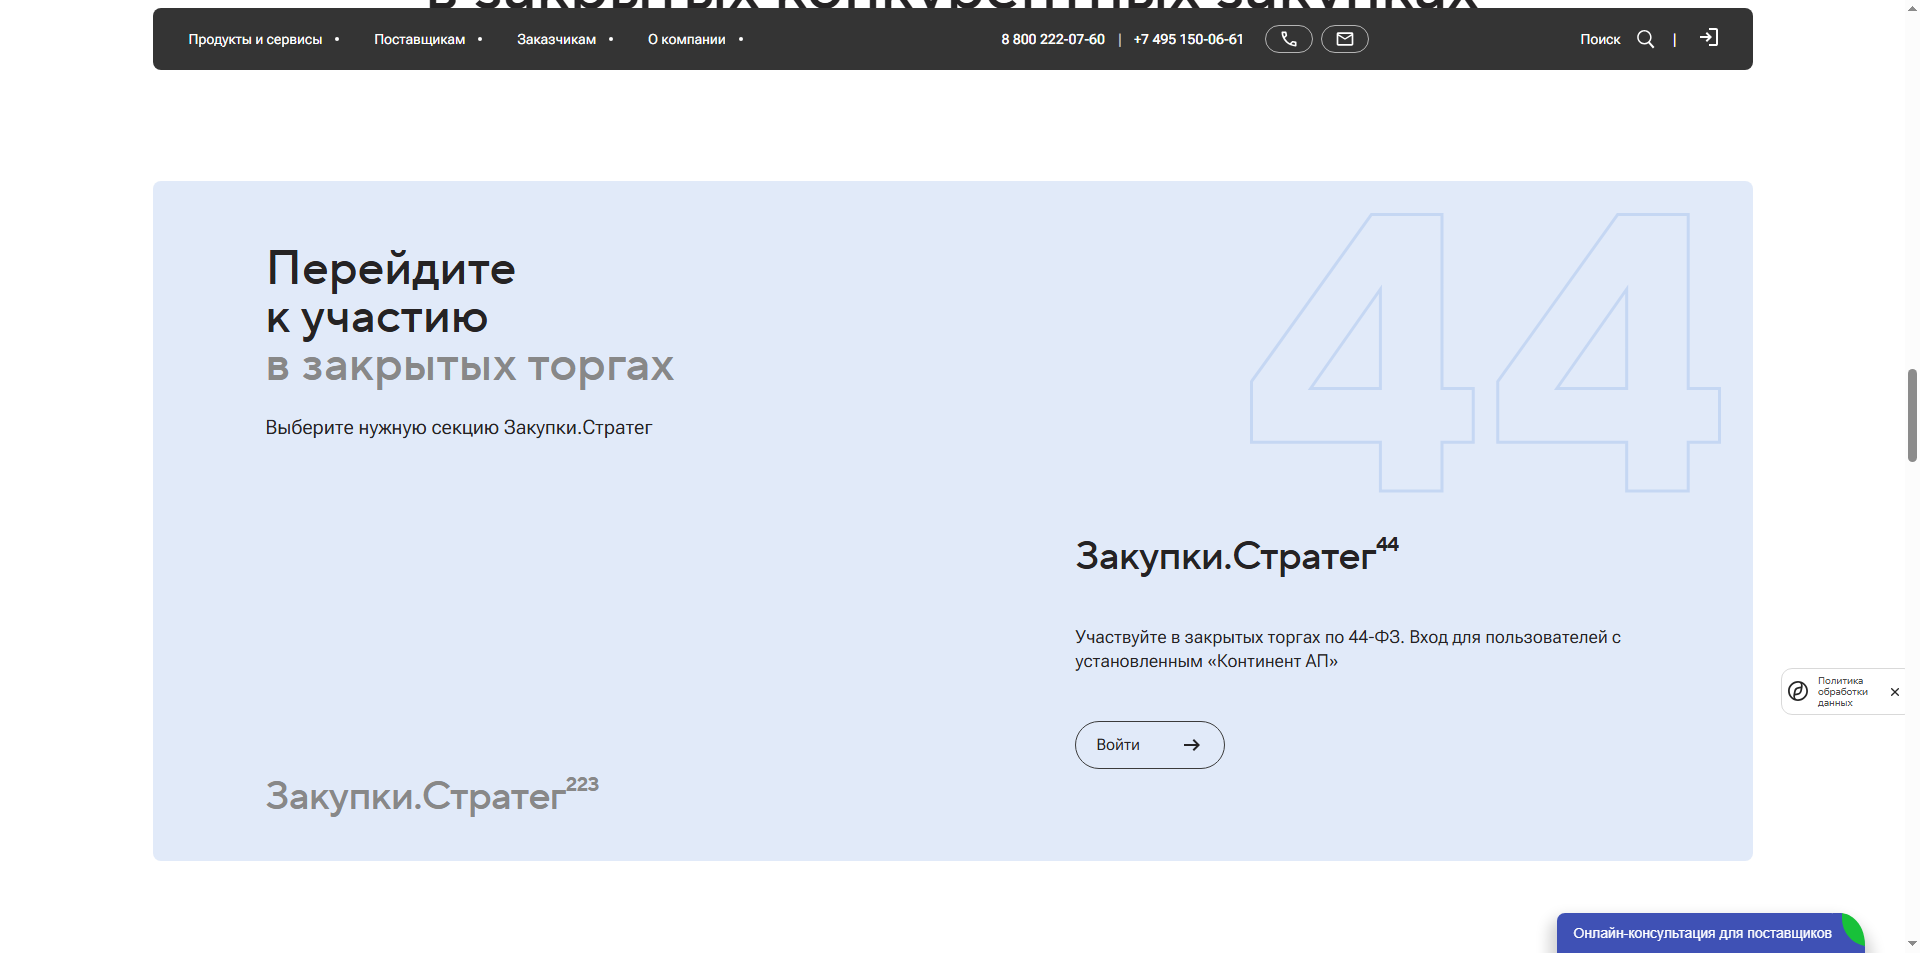This screenshot has width=1920, height=953.
Task: Click the search magnifier icon
Action: (1645, 39)
